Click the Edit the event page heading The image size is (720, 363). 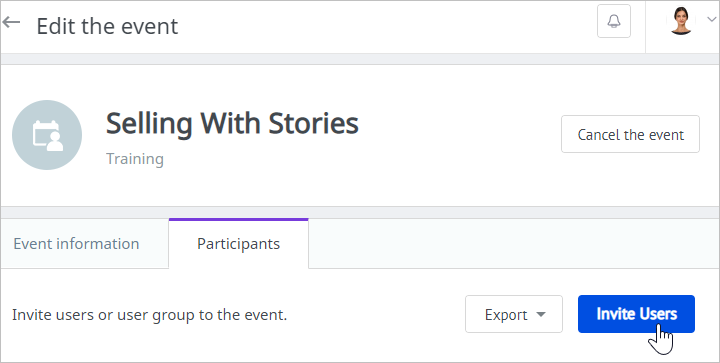coord(107,26)
